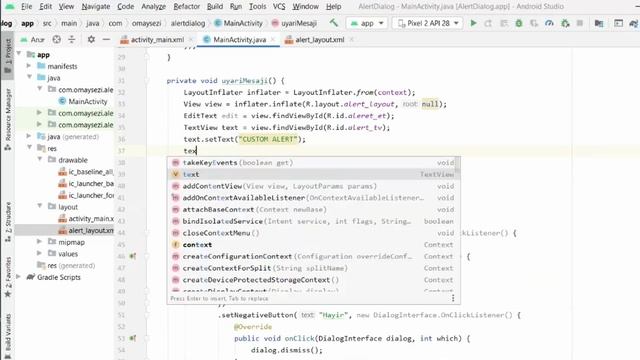640x360 pixels.
Task: Click the Make Project hammer icon
Action: pyautogui.click(x=334, y=23)
